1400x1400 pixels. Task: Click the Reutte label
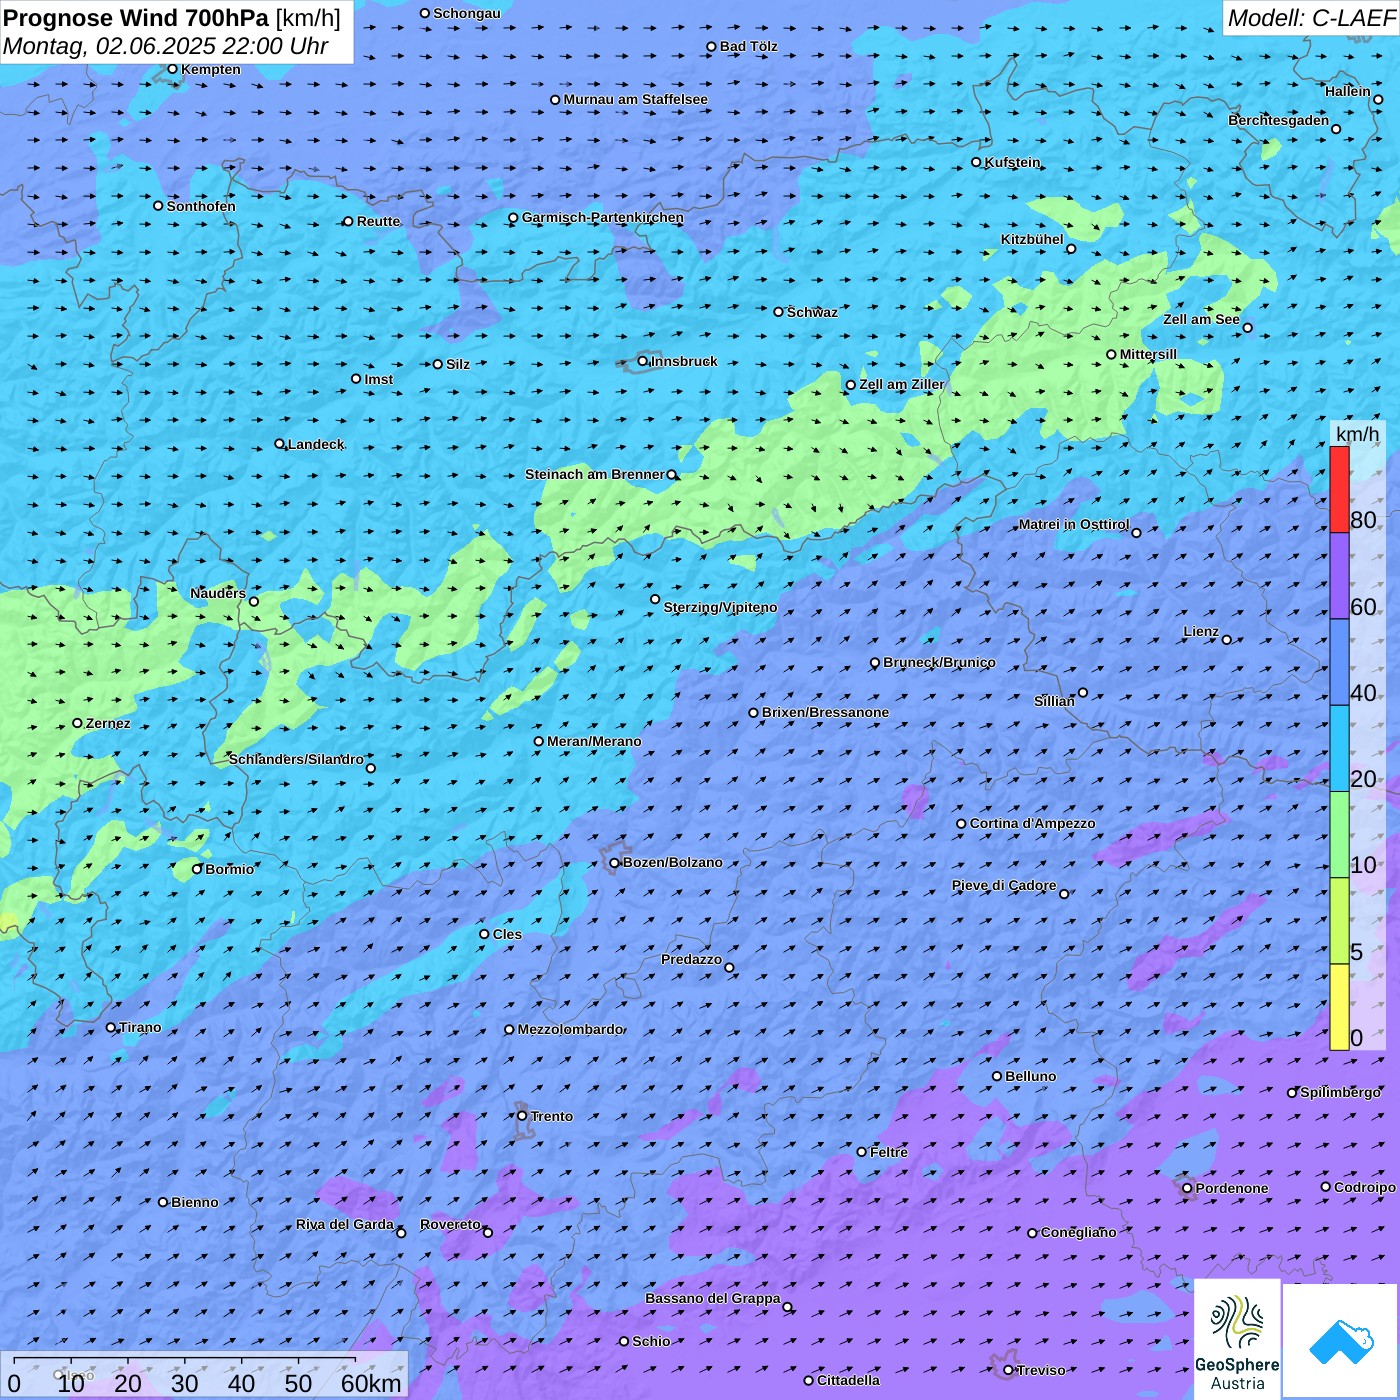coord(378,221)
